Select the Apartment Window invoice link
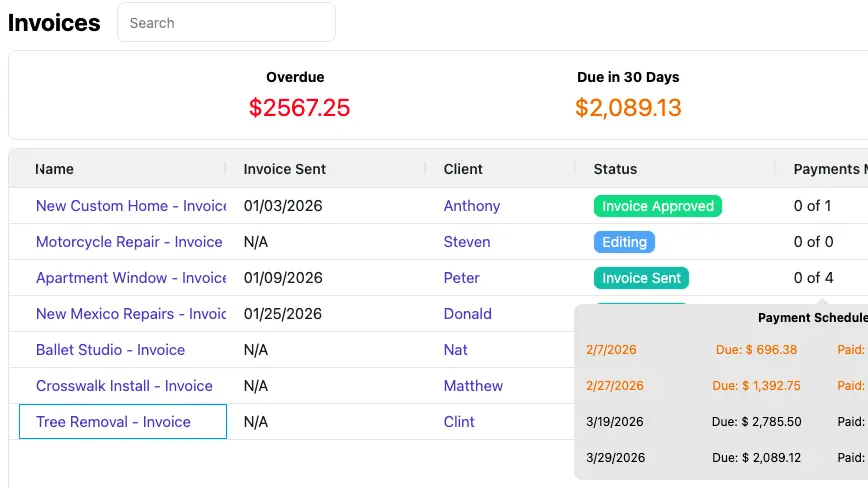Screen dimensions: 868x488 coord(131,278)
